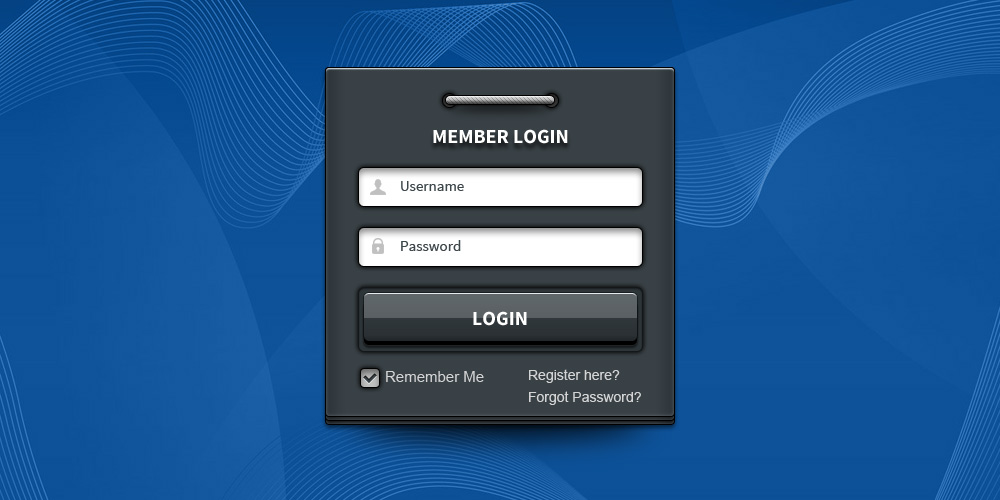Click the MEMBER LOGIN heading

500,136
